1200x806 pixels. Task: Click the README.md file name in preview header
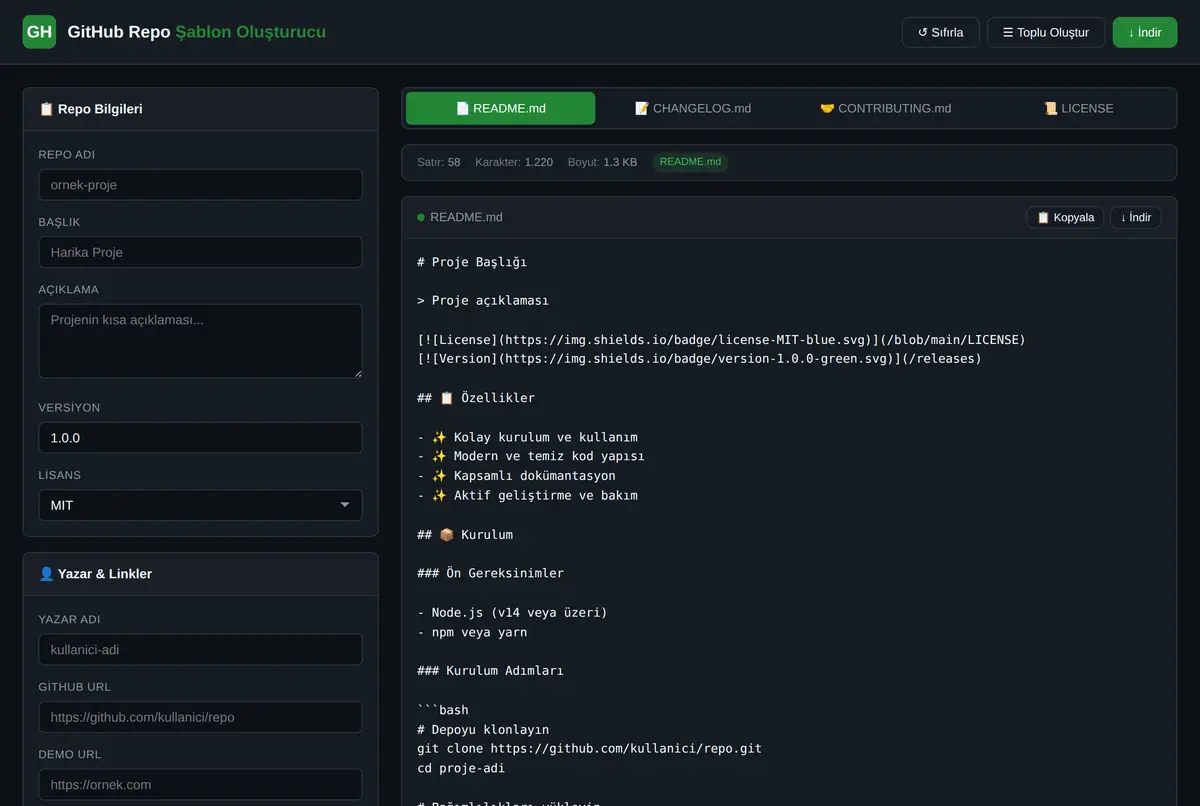coord(466,217)
